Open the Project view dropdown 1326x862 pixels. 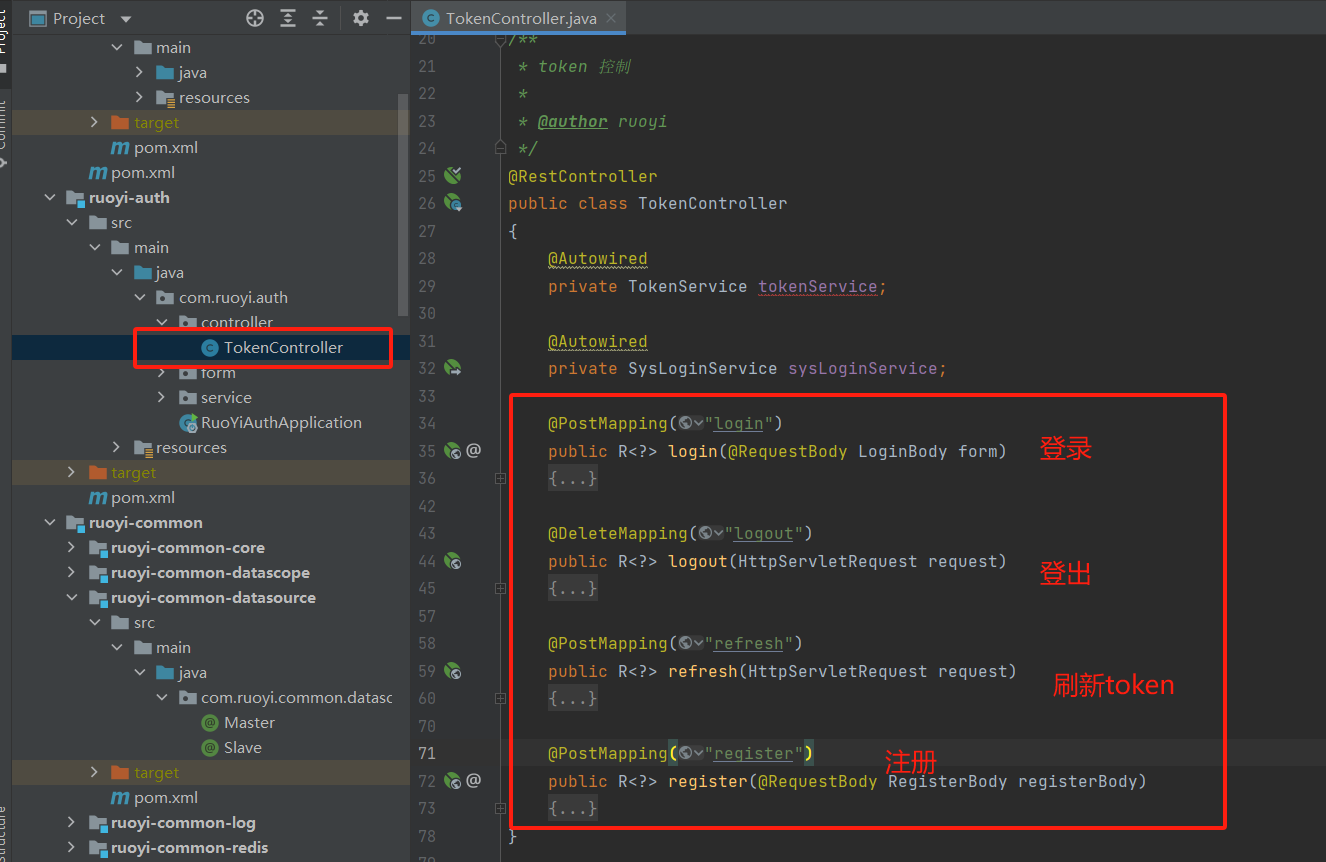(x=125, y=19)
